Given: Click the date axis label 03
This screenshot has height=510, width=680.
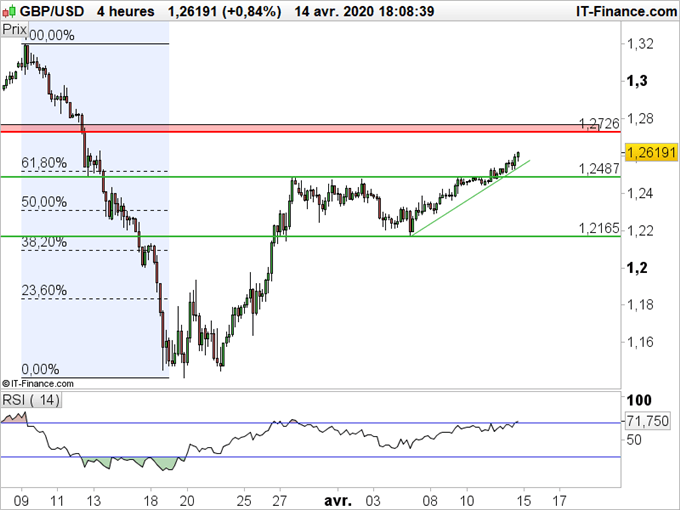Looking at the screenshot, I should click(x=373, y=500).
